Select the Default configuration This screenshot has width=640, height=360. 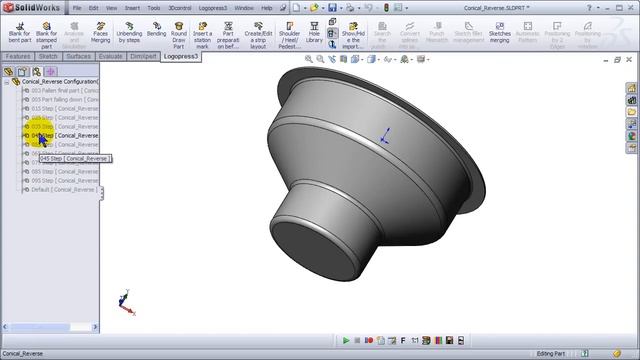[x=61, y=189]
